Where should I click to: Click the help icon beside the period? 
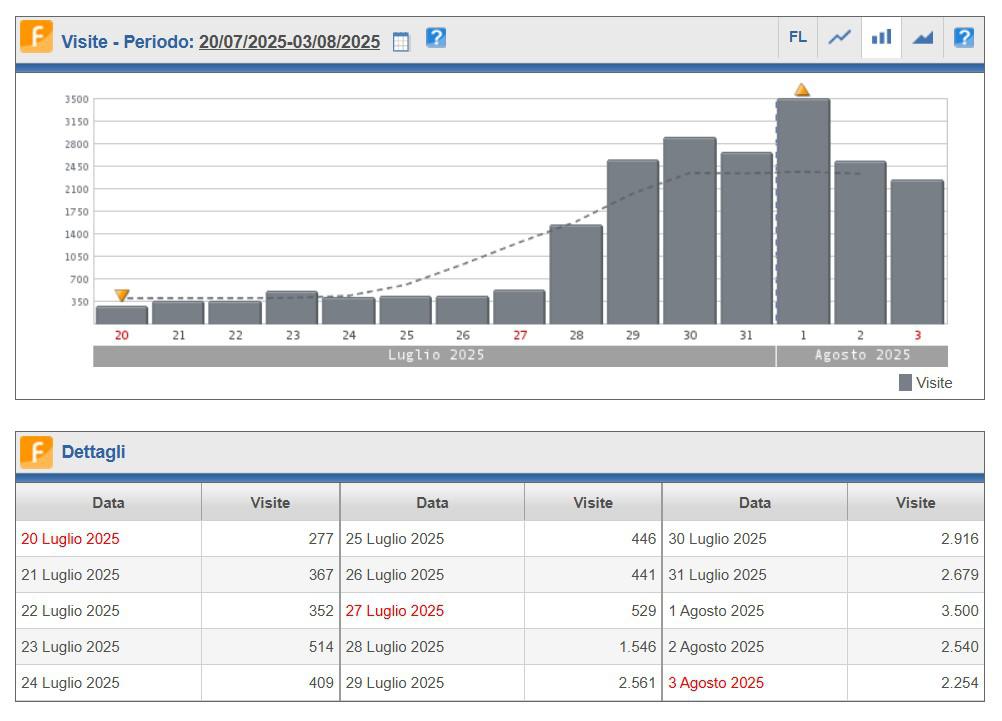point(436,38)
